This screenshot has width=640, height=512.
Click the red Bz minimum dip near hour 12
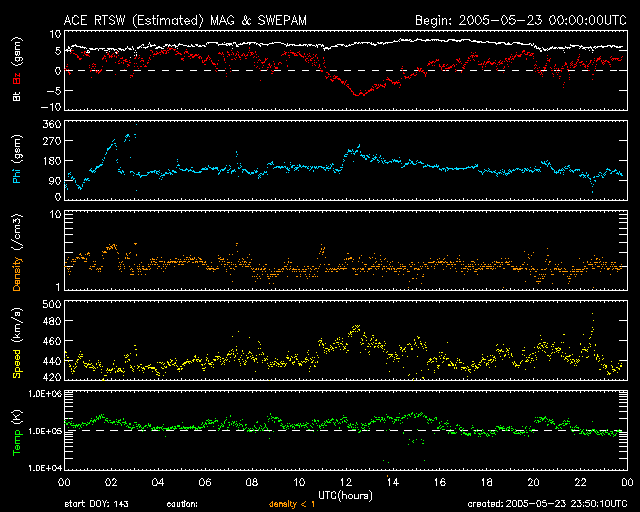(x=358, y=93)
